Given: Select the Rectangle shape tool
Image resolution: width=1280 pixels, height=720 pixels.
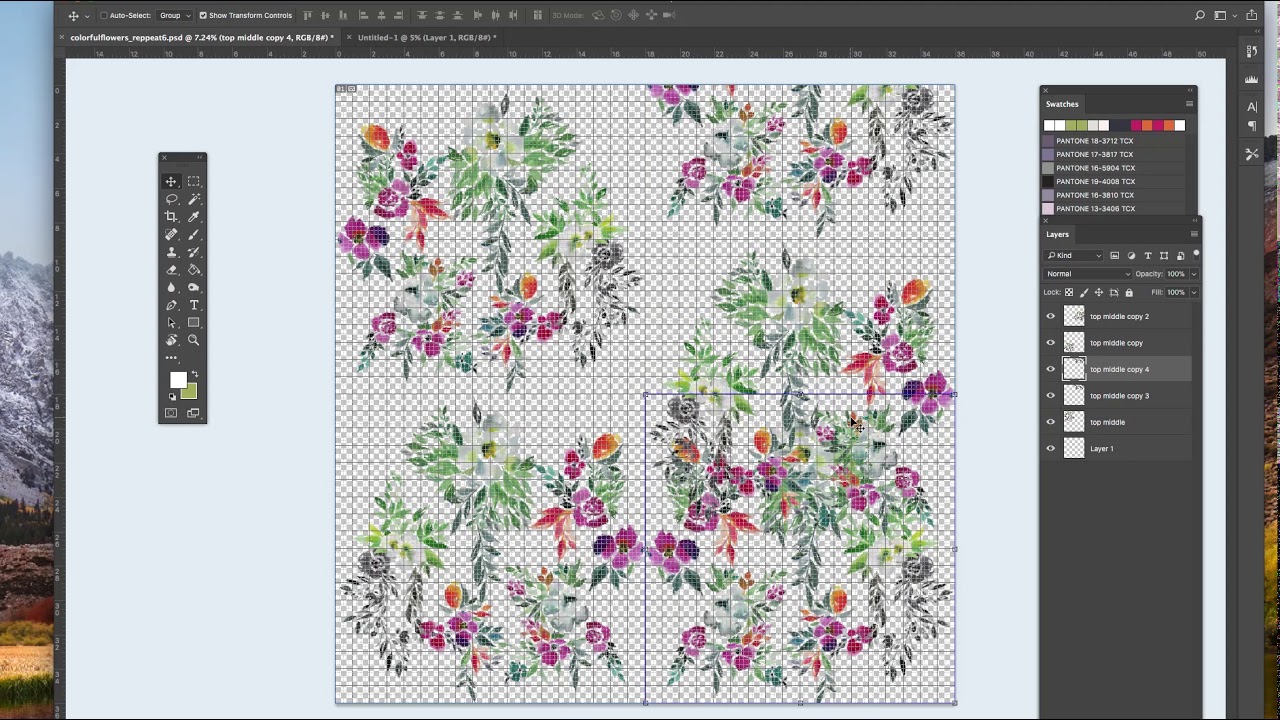Looking at the screenshot, I should pos(194,323).
